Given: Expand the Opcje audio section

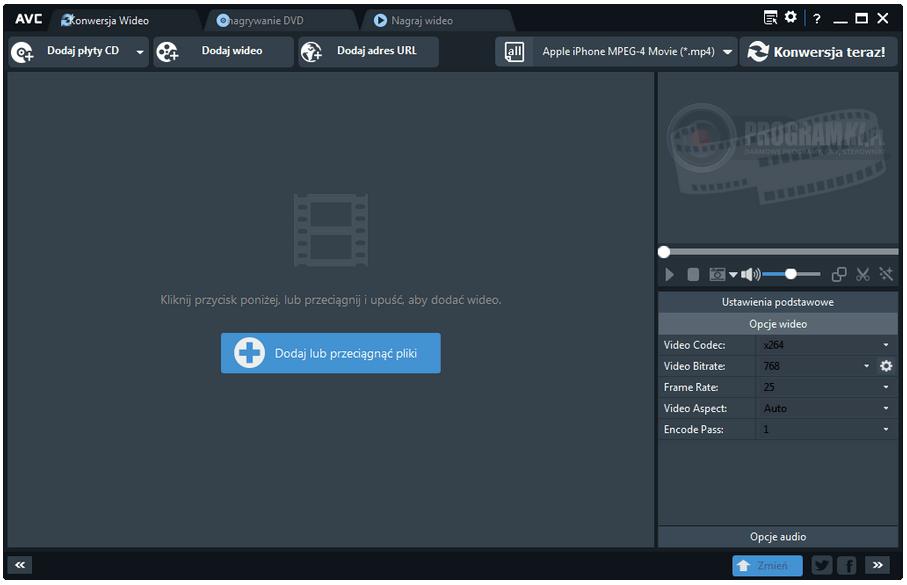Looking at the screenshot, I should click(x=778, y=537).
